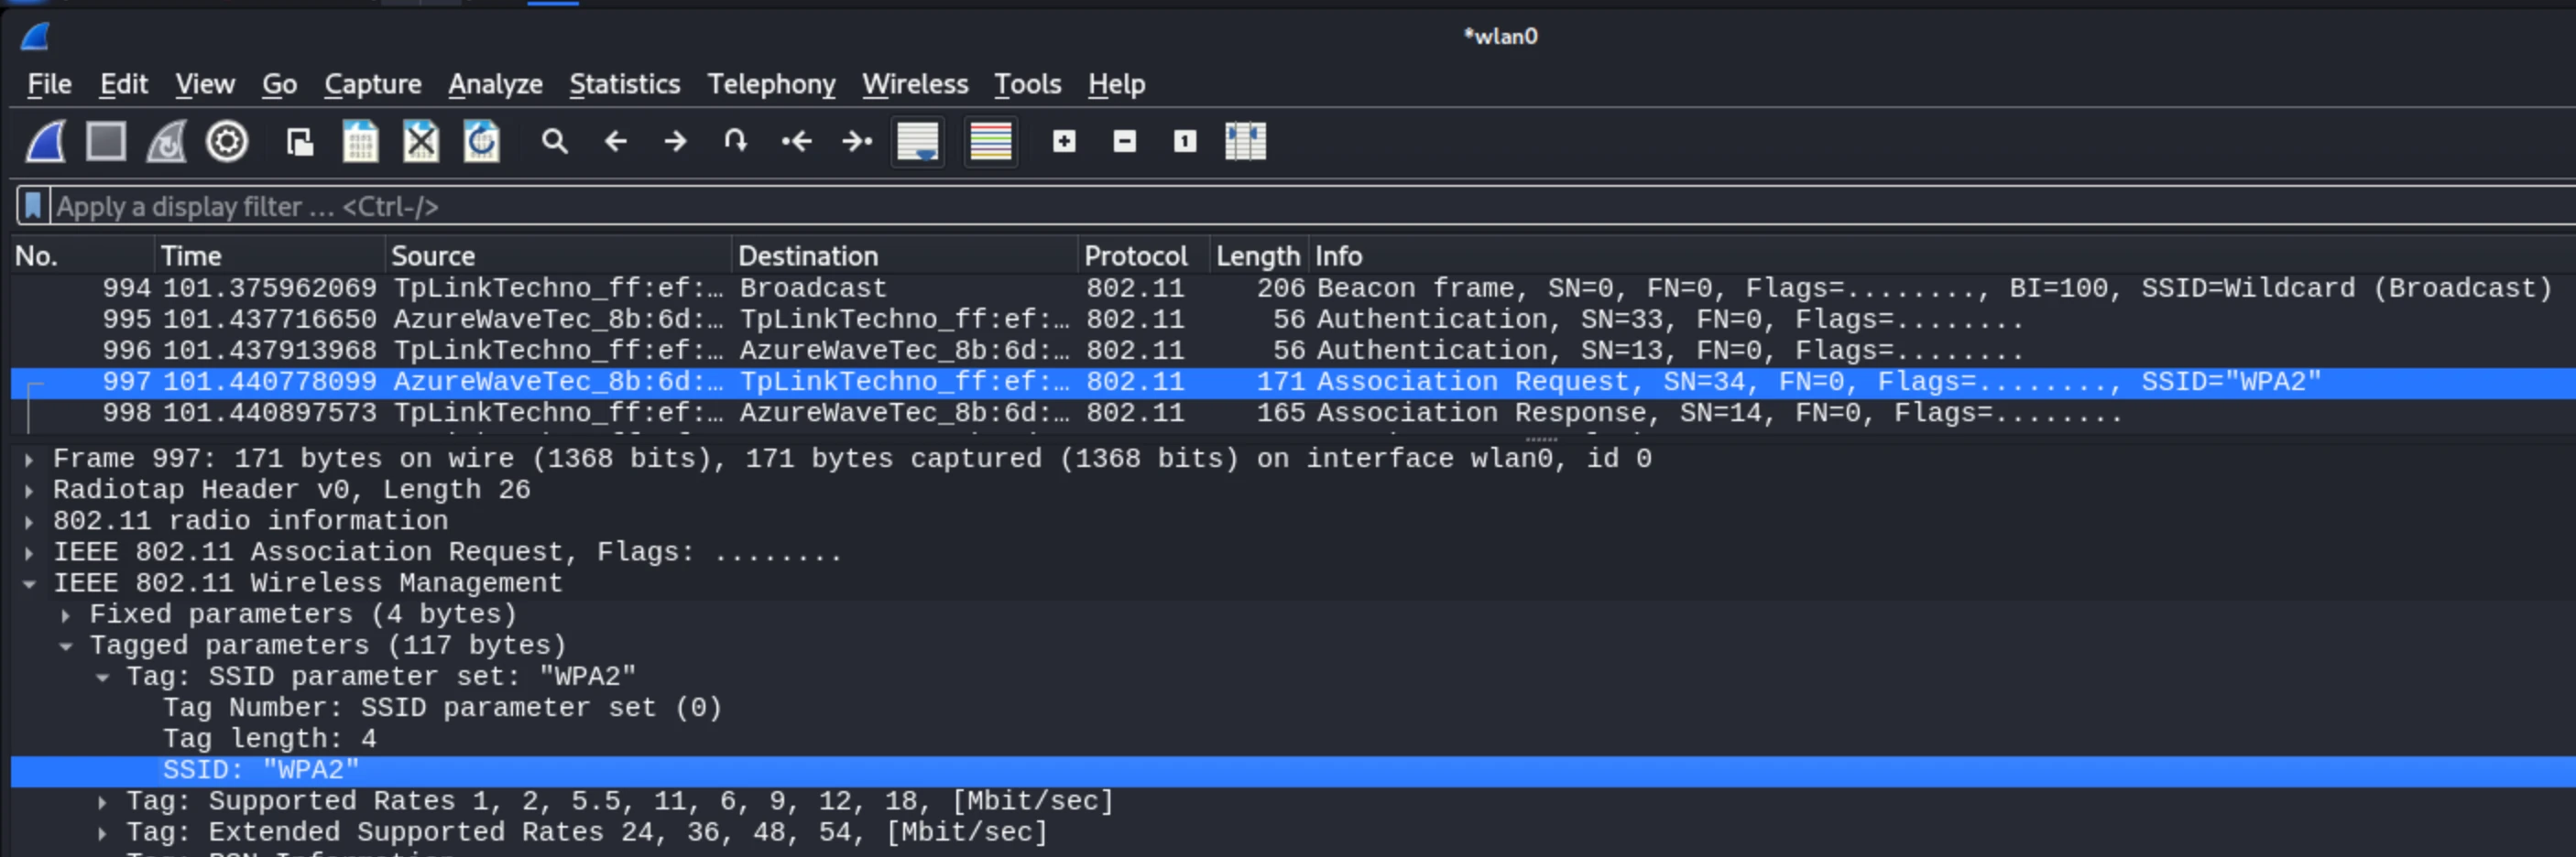Click the Wireshark logo in title bar

click(35, 37)
